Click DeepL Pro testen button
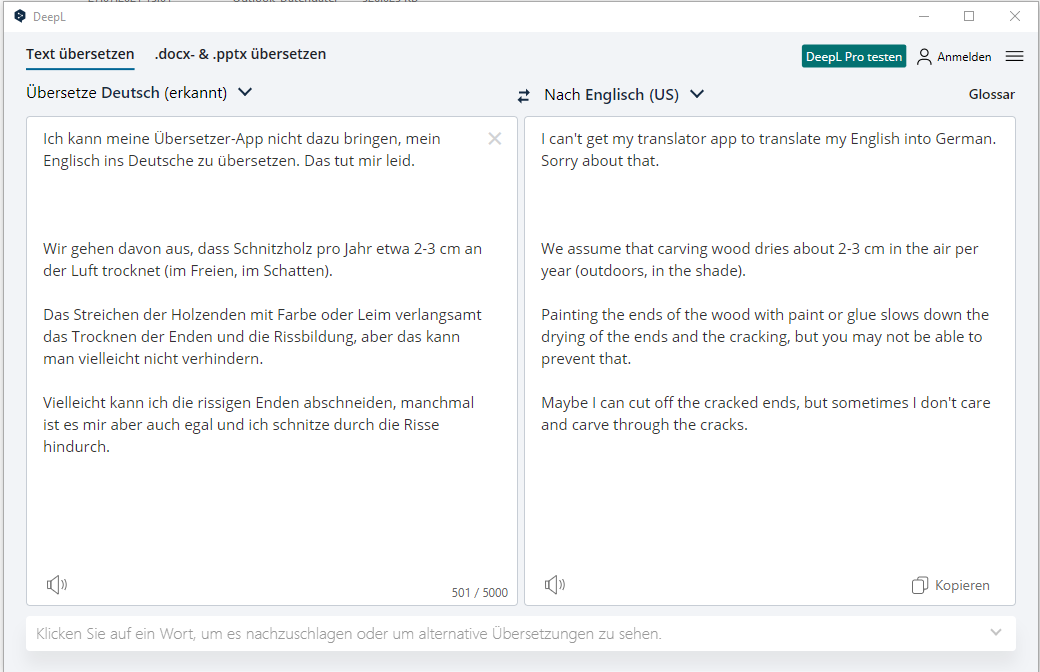Image resolution: width=1040 pixels, height=672 pixels. click(854, 56)
